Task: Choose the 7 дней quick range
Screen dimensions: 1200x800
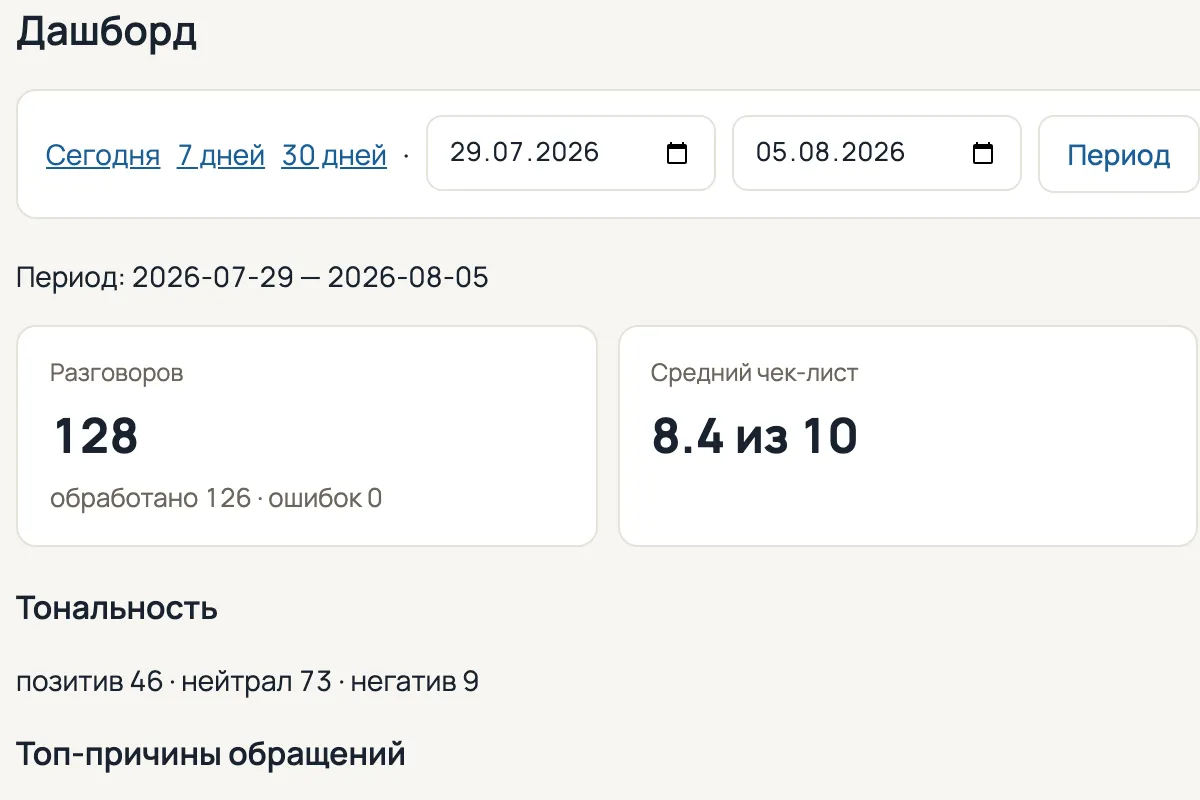Action: coord(221,155)
